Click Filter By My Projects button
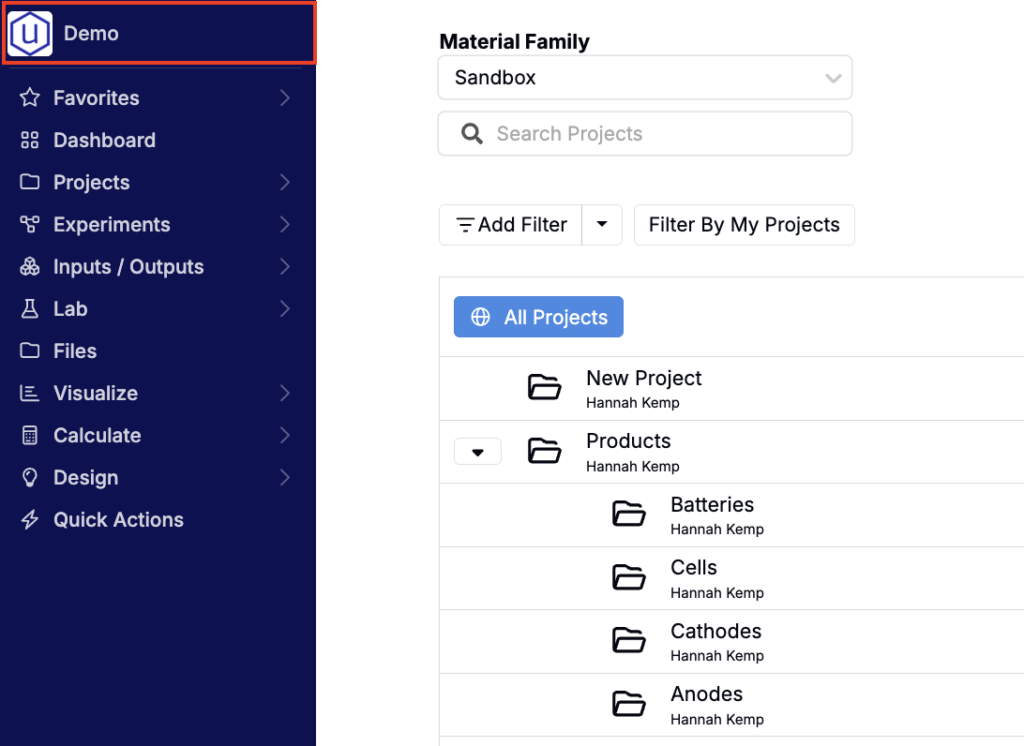The width and height of the screenshot is (1024, 746). pyautogui.click(x=744, y=225)
